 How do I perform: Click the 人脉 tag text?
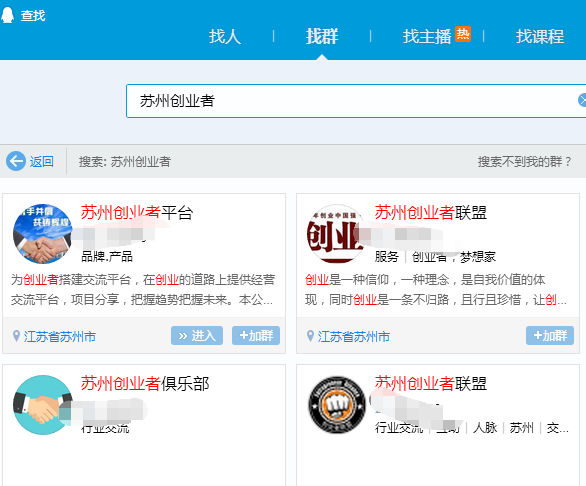tap(485, 427)
